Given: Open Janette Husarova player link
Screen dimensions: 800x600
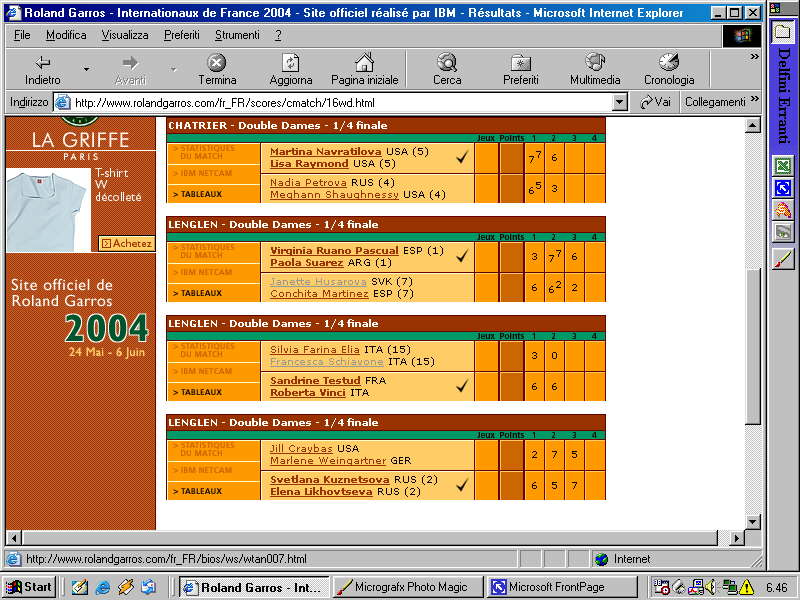Looking at the screenshot, I should point(318,282).
